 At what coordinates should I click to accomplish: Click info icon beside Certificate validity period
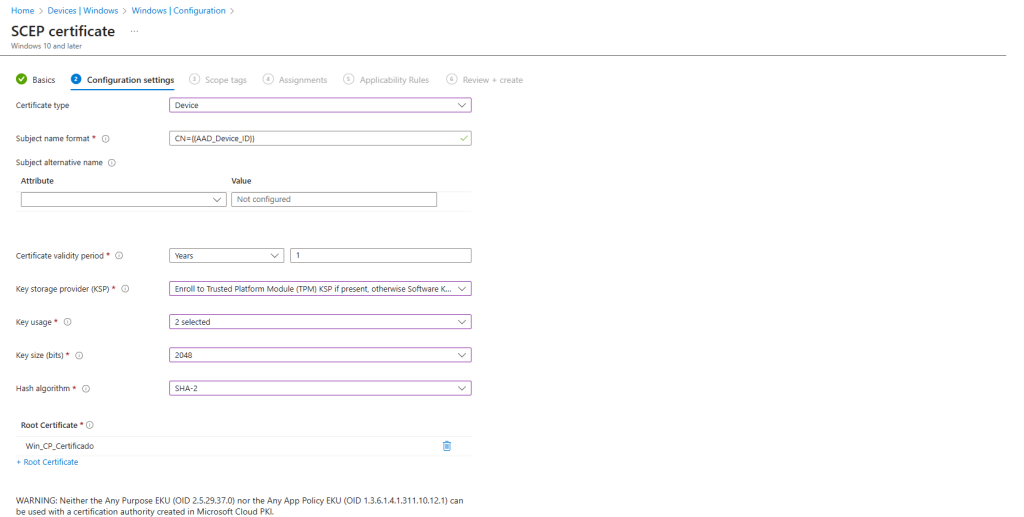(x=119, y=256)
